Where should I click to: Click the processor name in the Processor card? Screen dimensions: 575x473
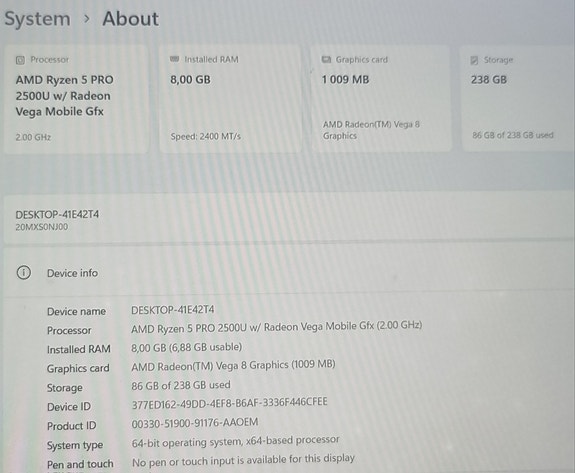click(x=65, y=96)
